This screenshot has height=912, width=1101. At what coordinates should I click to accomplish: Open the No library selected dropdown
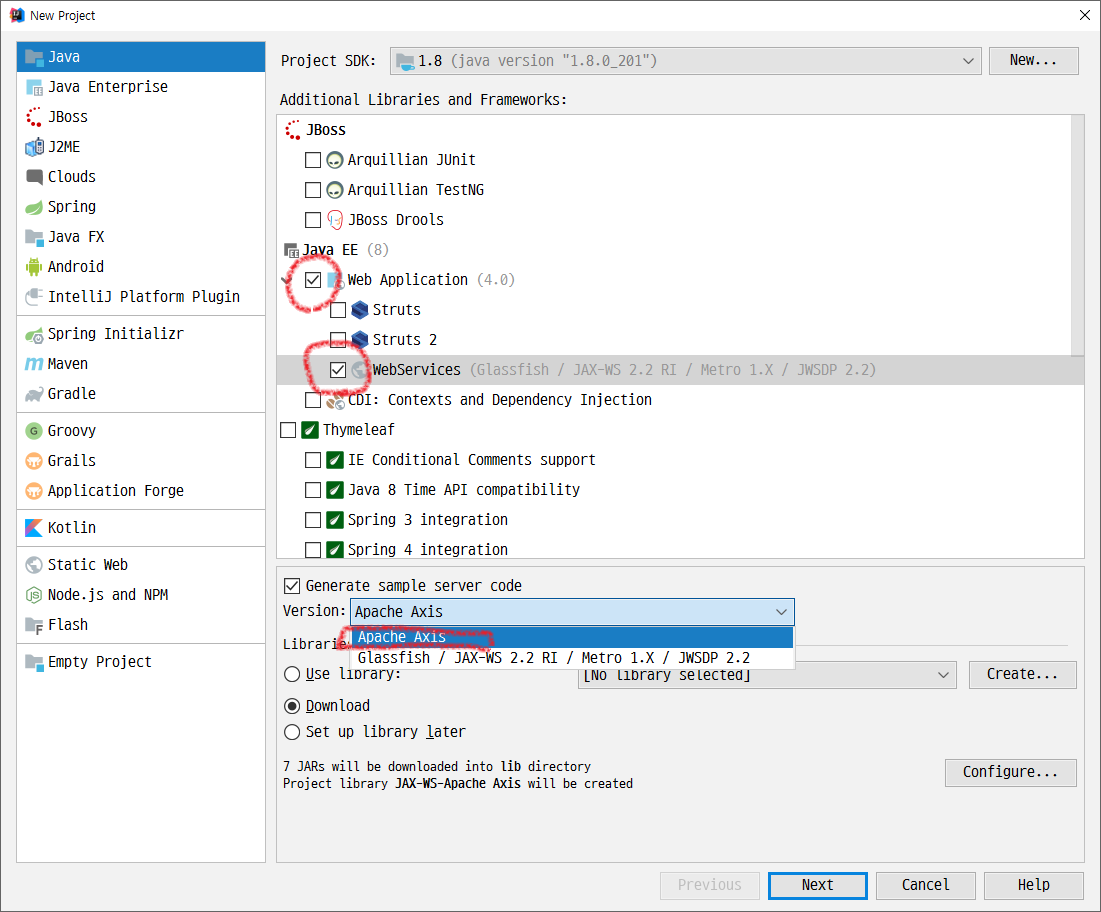pyautogui.click(x=767, y=675)
